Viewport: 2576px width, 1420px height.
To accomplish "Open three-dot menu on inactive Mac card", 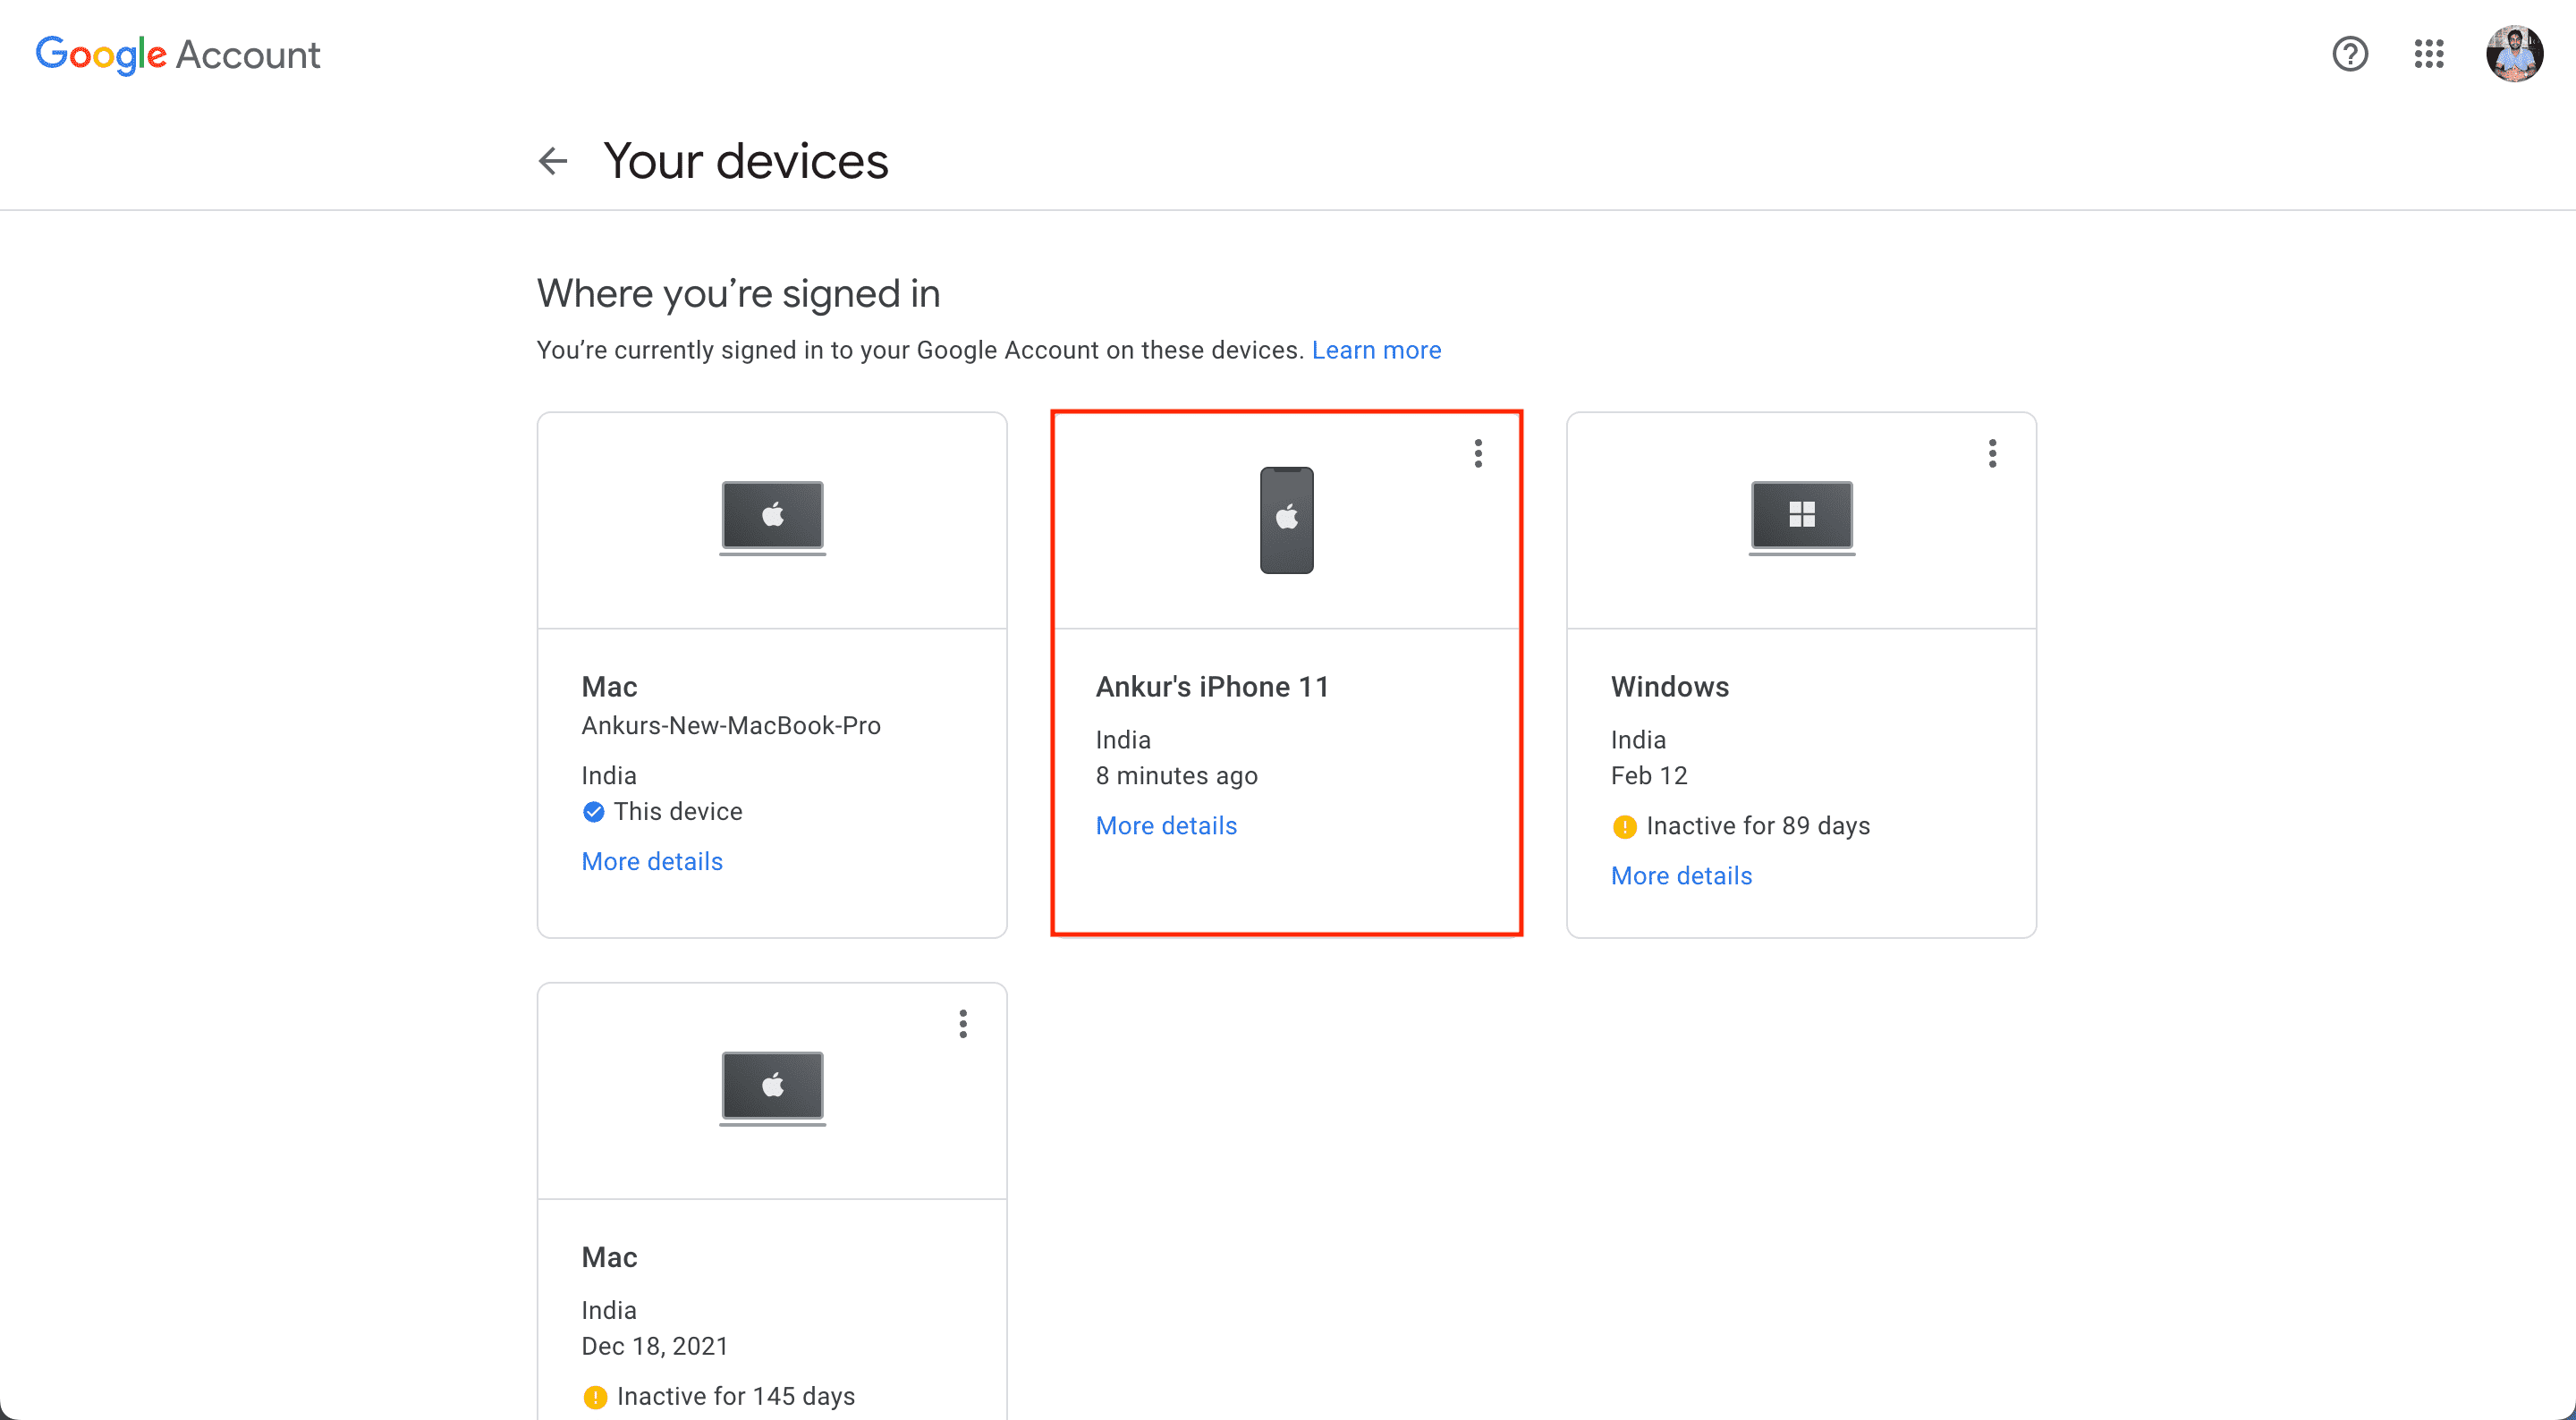I will (x=963, y=1023).
